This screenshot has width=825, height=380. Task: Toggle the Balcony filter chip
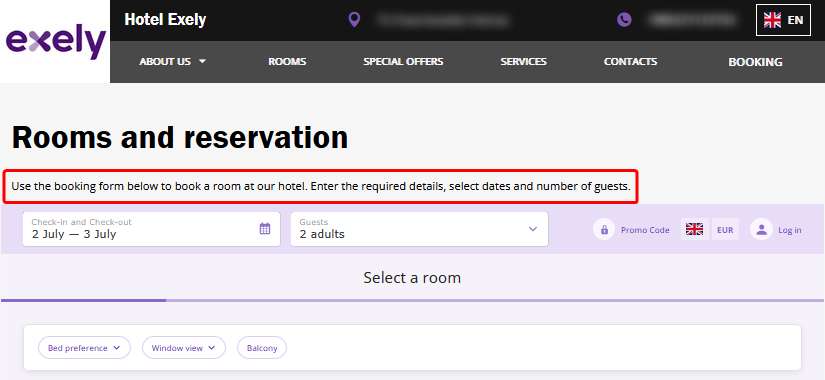(x=262, y=348)
